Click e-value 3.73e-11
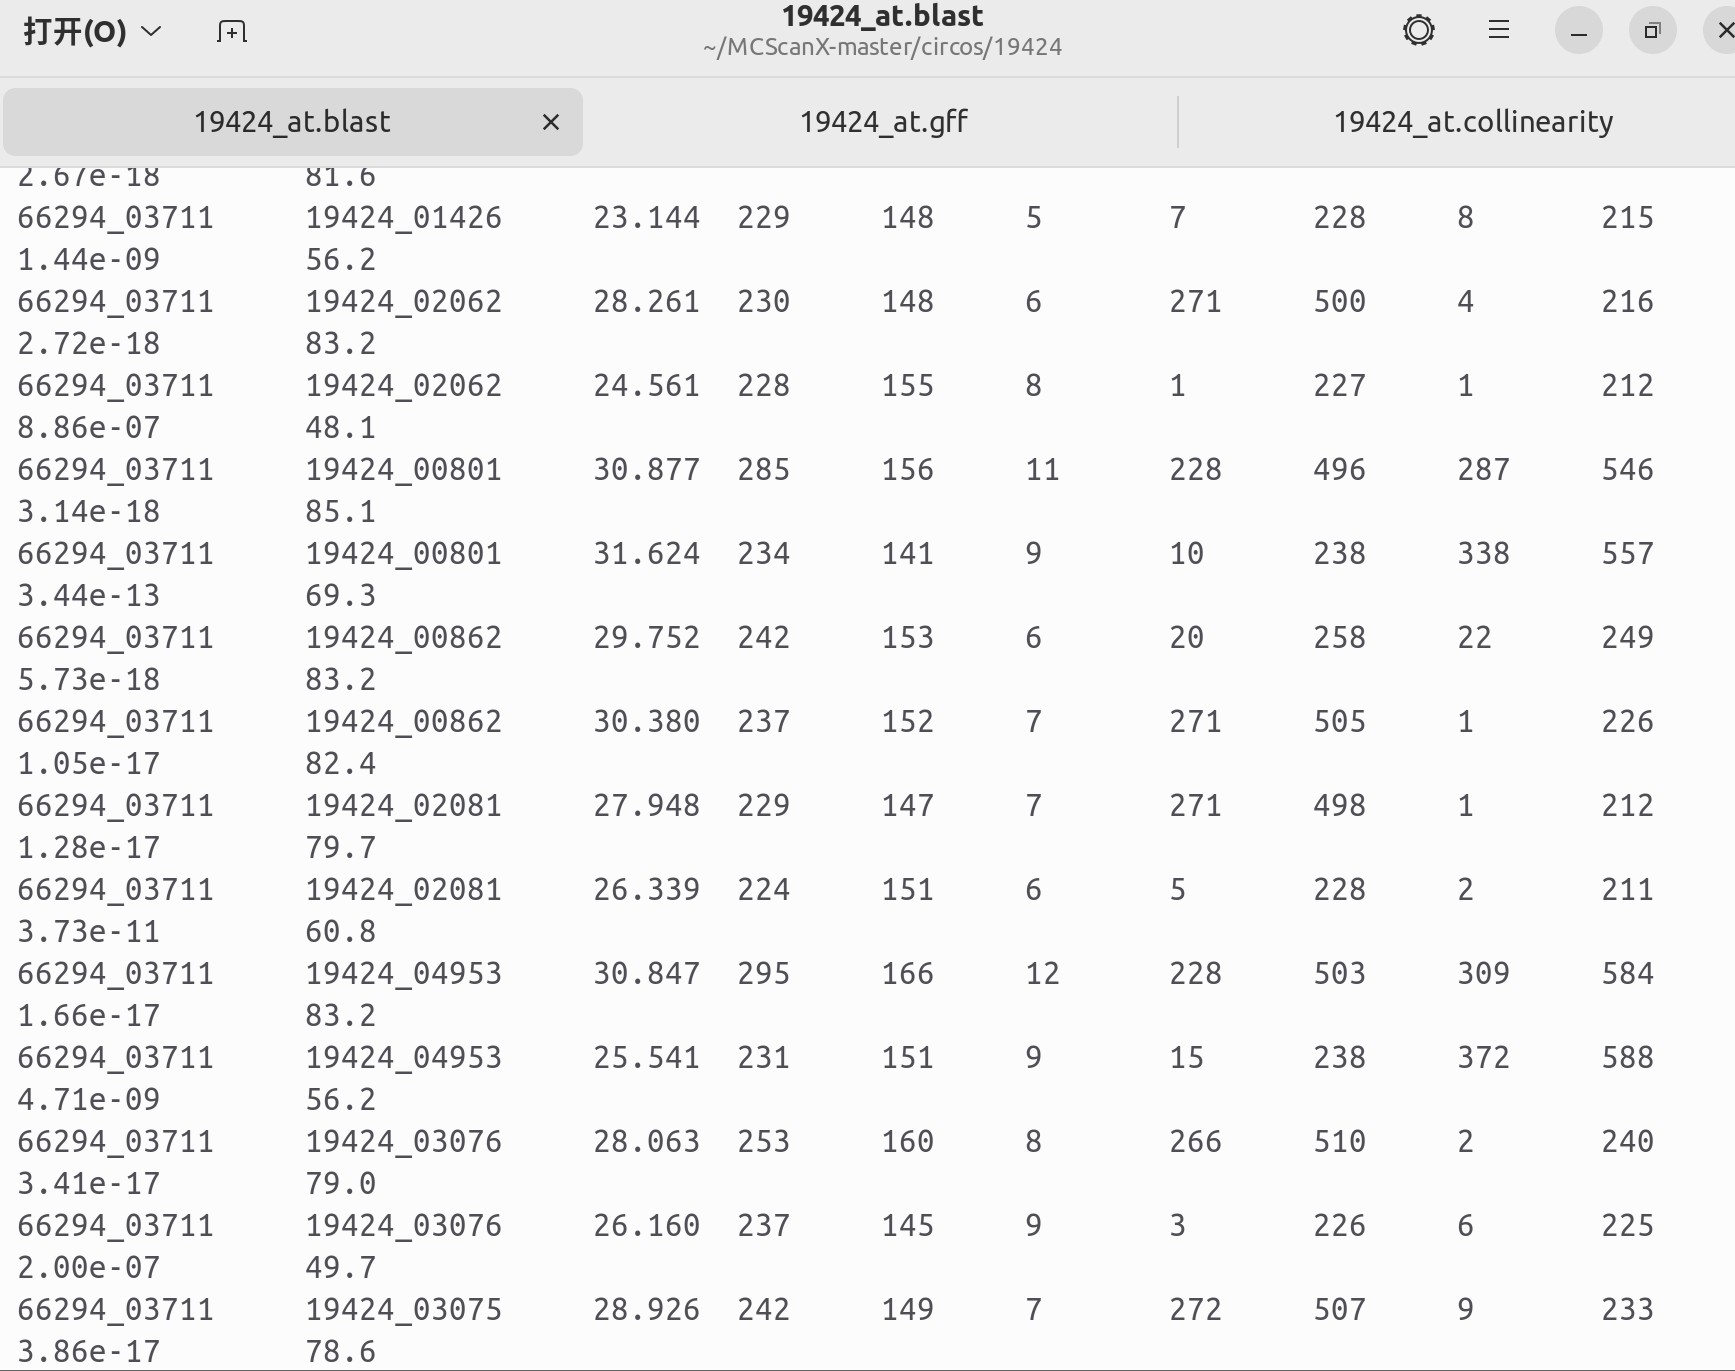Viewport: 1735px width, 1371px height. 89,932
